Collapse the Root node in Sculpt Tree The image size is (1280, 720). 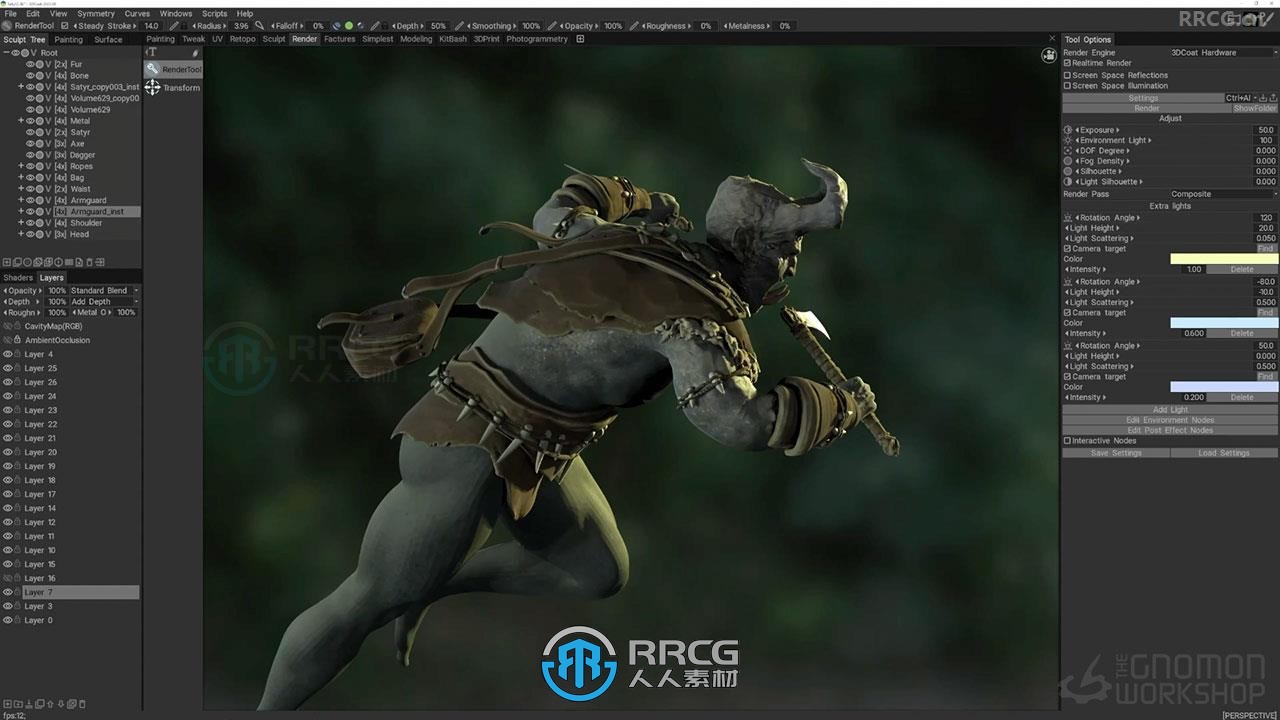pyautogui.click(x=6, y=53)
